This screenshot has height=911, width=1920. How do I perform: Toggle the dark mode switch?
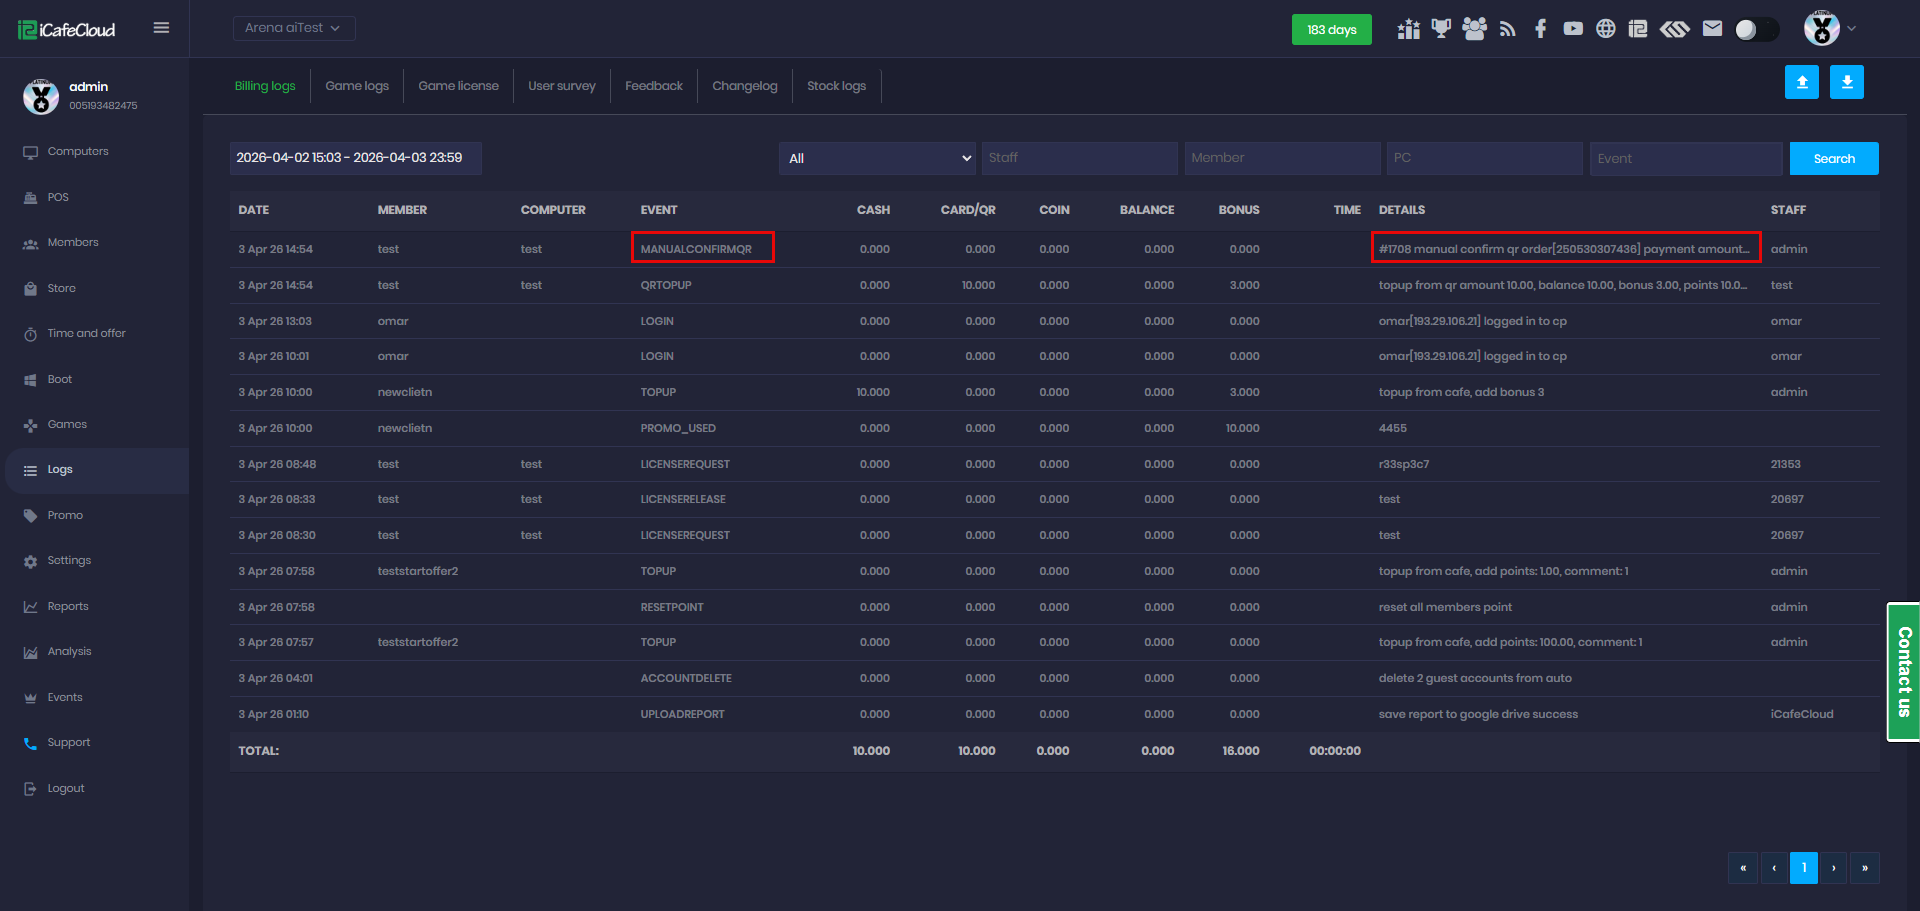click(1756, 29)
